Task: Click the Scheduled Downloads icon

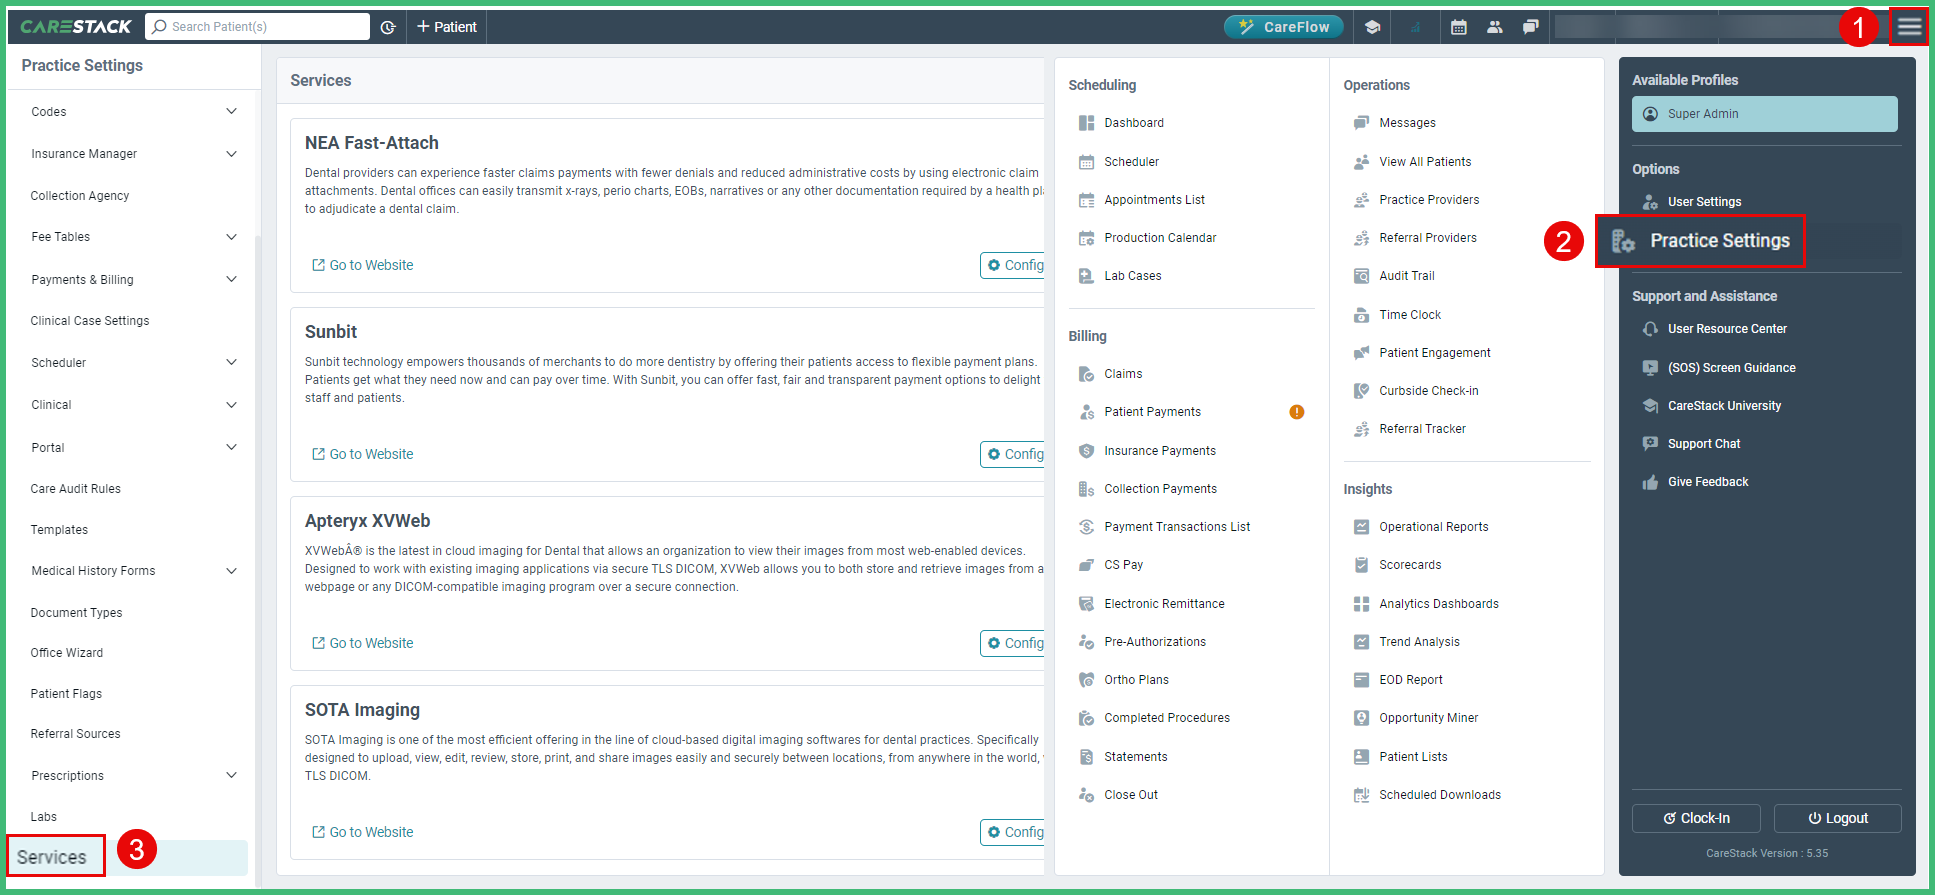Action: point(1361,795)
